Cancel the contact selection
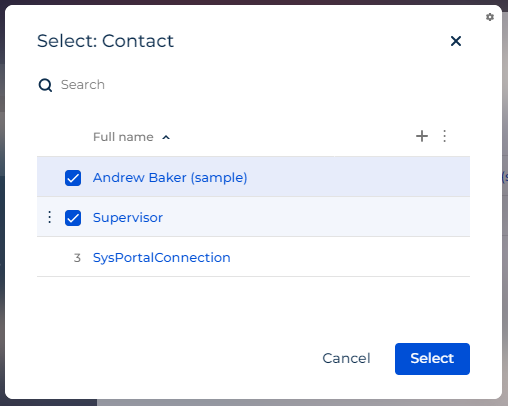Screen dimensions: 508x406 (x=346, y=358)
